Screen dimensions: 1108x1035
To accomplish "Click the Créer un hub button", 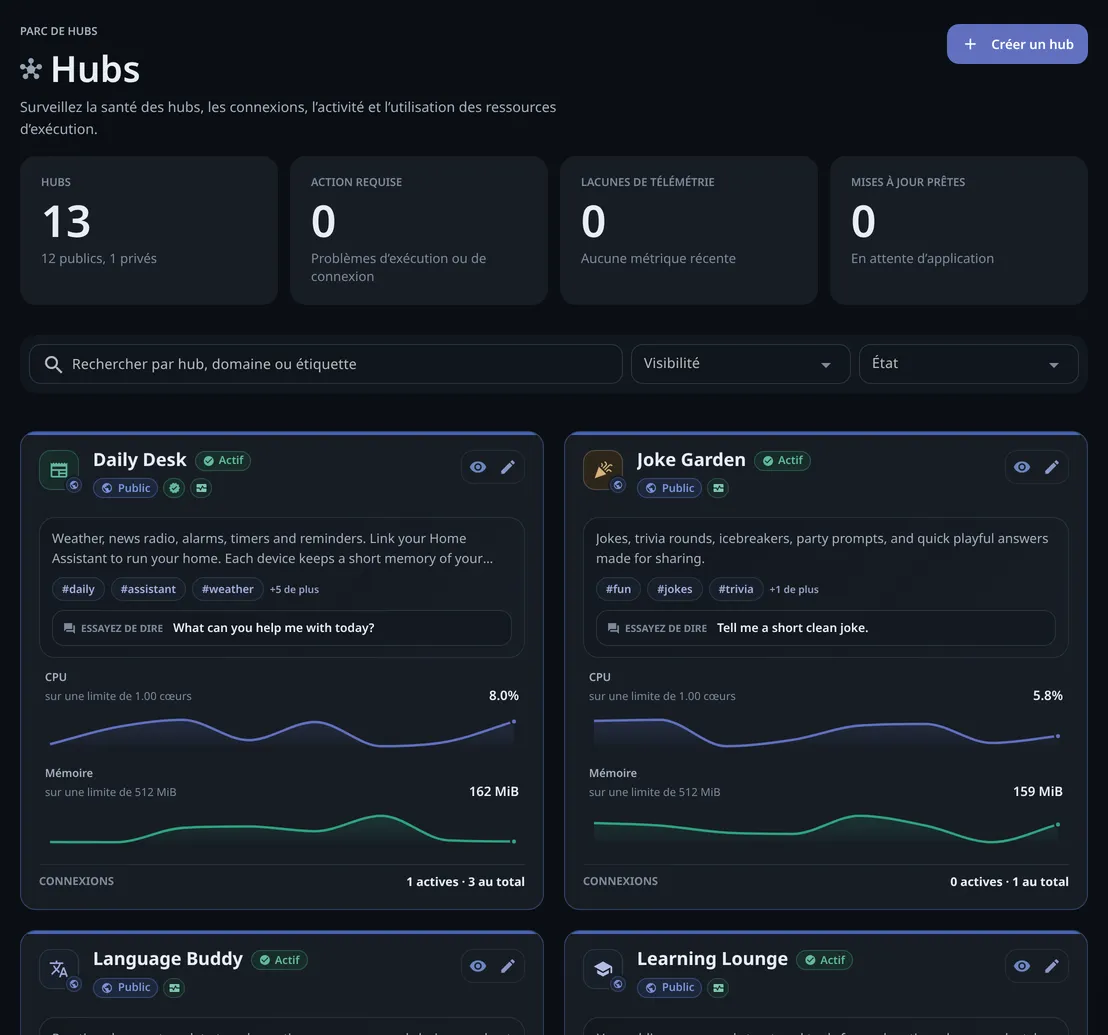I will (1017, 44).
